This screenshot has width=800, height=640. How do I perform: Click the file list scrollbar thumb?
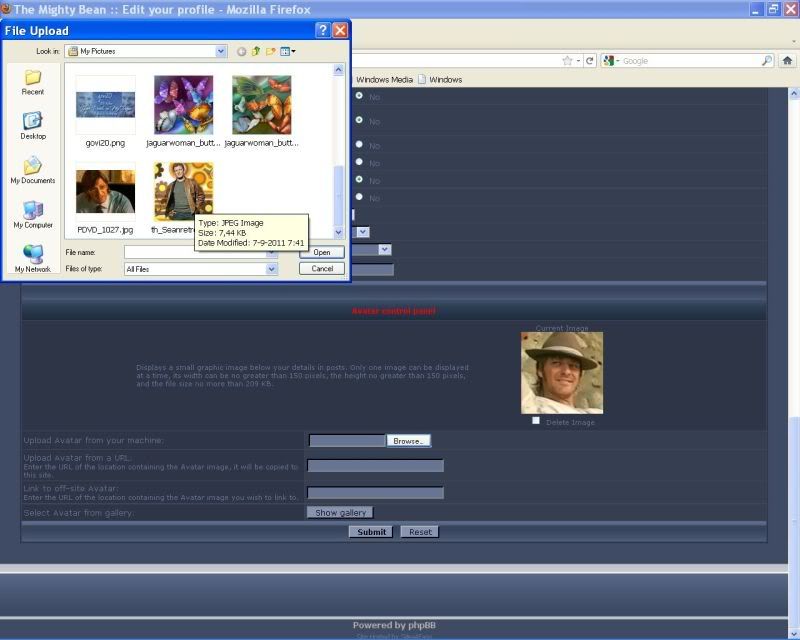point(338,196)
